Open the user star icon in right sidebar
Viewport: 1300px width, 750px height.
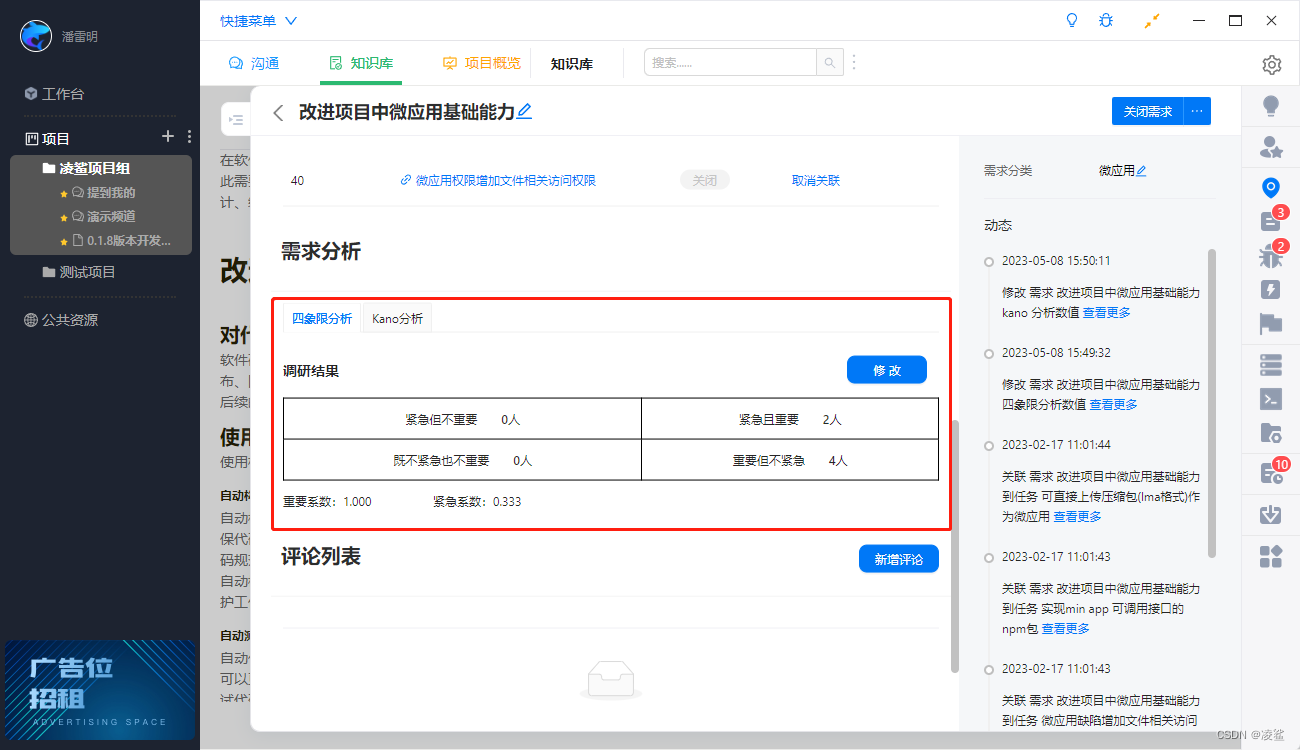click(x=1271, y=148)
